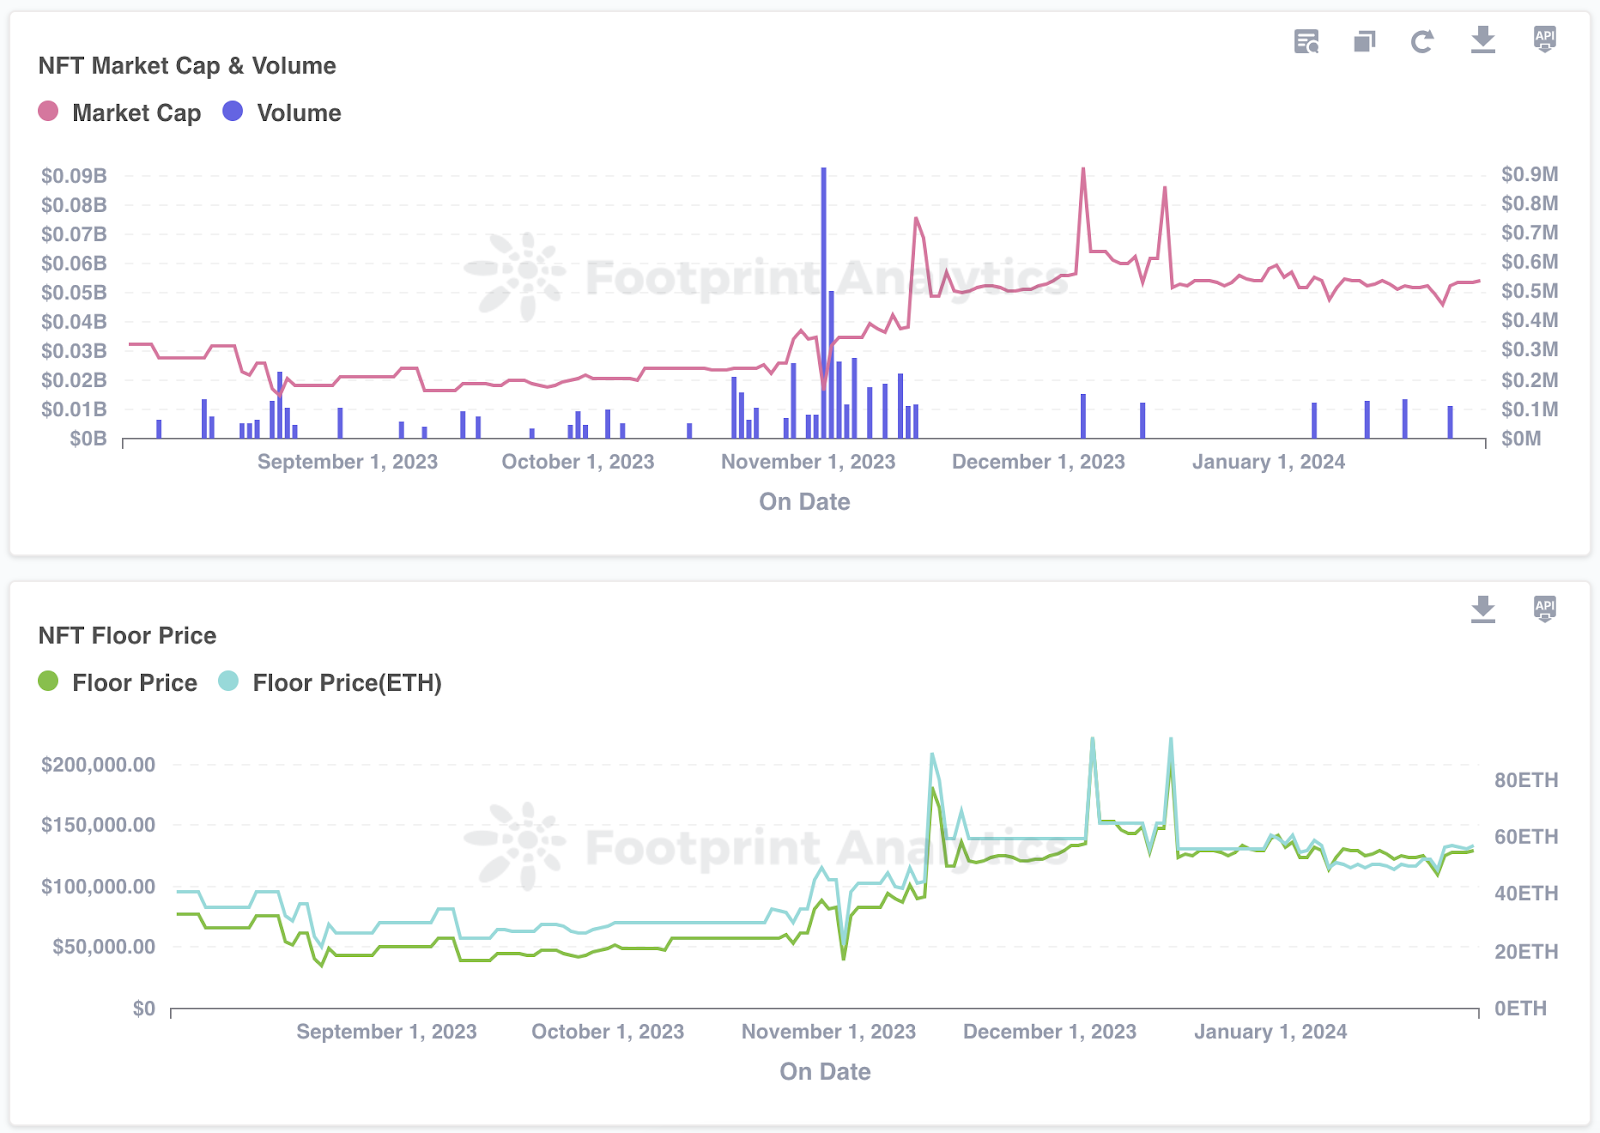
Task: Open the query preview icon on Market Cap chart
Action: click(x=1306, y=41)
